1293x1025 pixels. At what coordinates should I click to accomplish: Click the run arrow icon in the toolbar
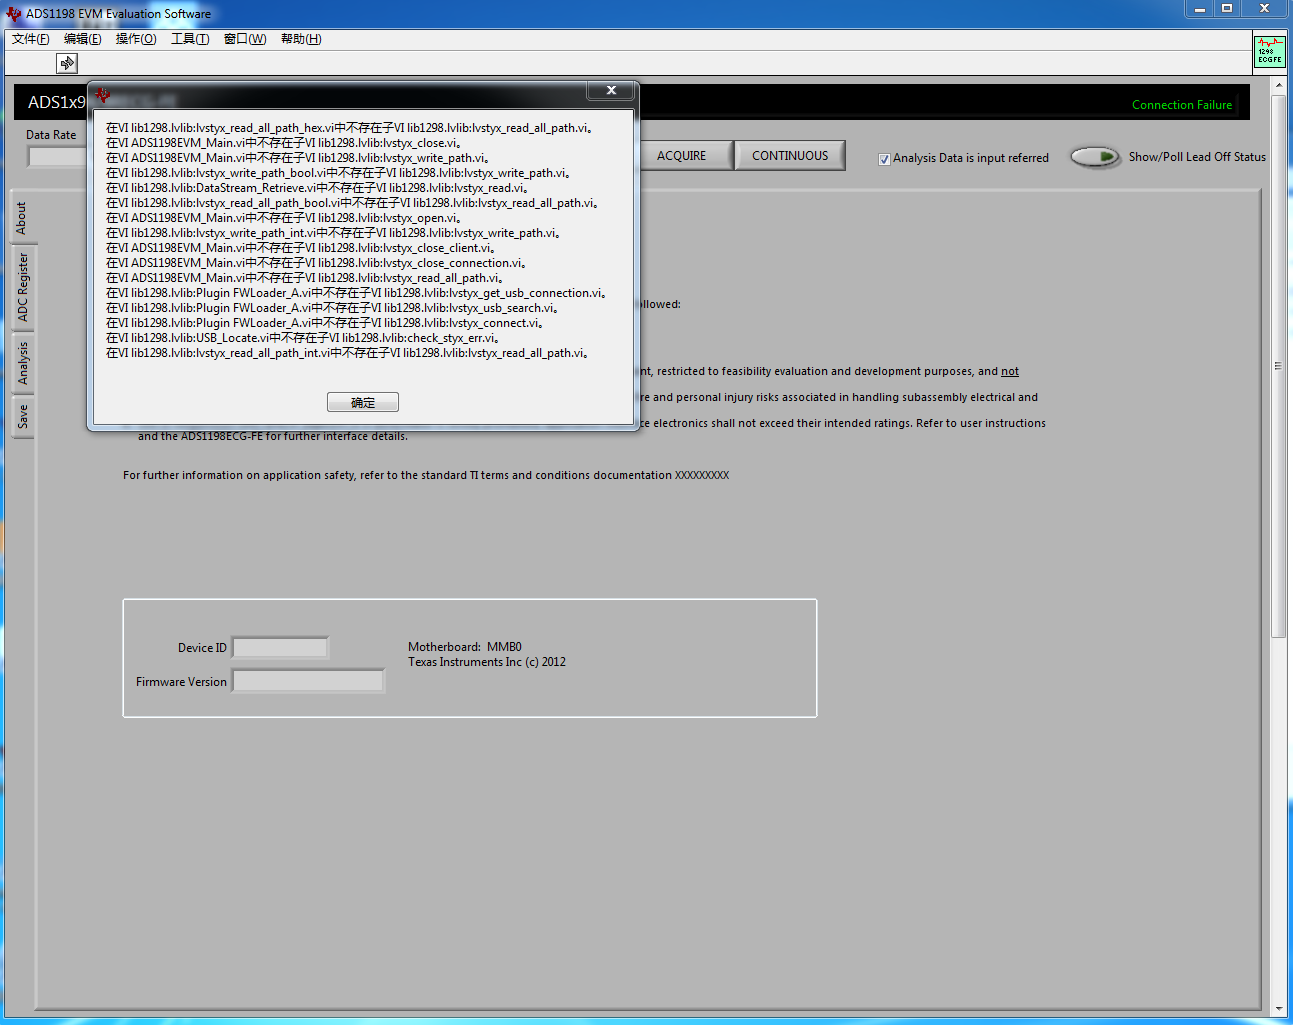(x=67, y=63)
